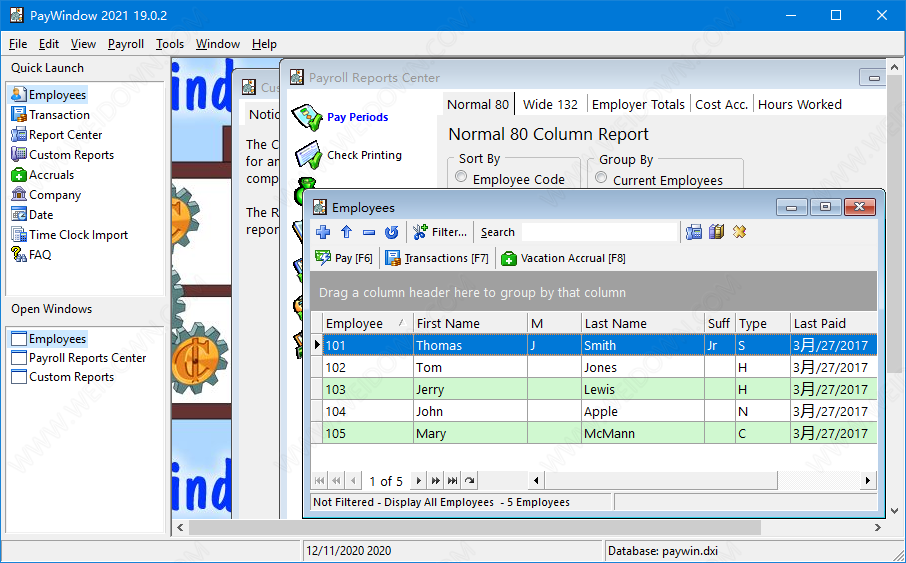Go to next record in navigator

419,480
